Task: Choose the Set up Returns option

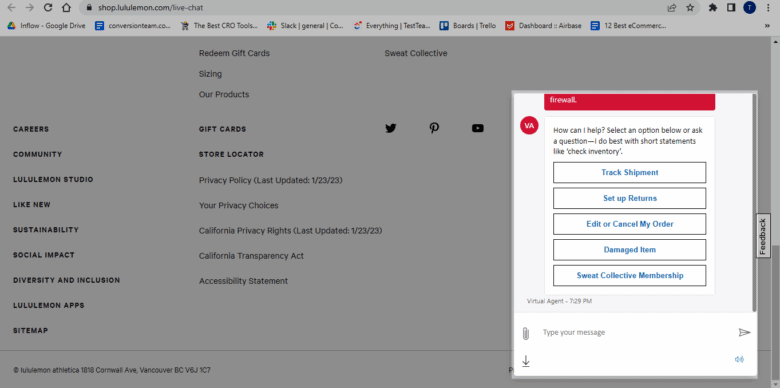Action: coord(629,198)
